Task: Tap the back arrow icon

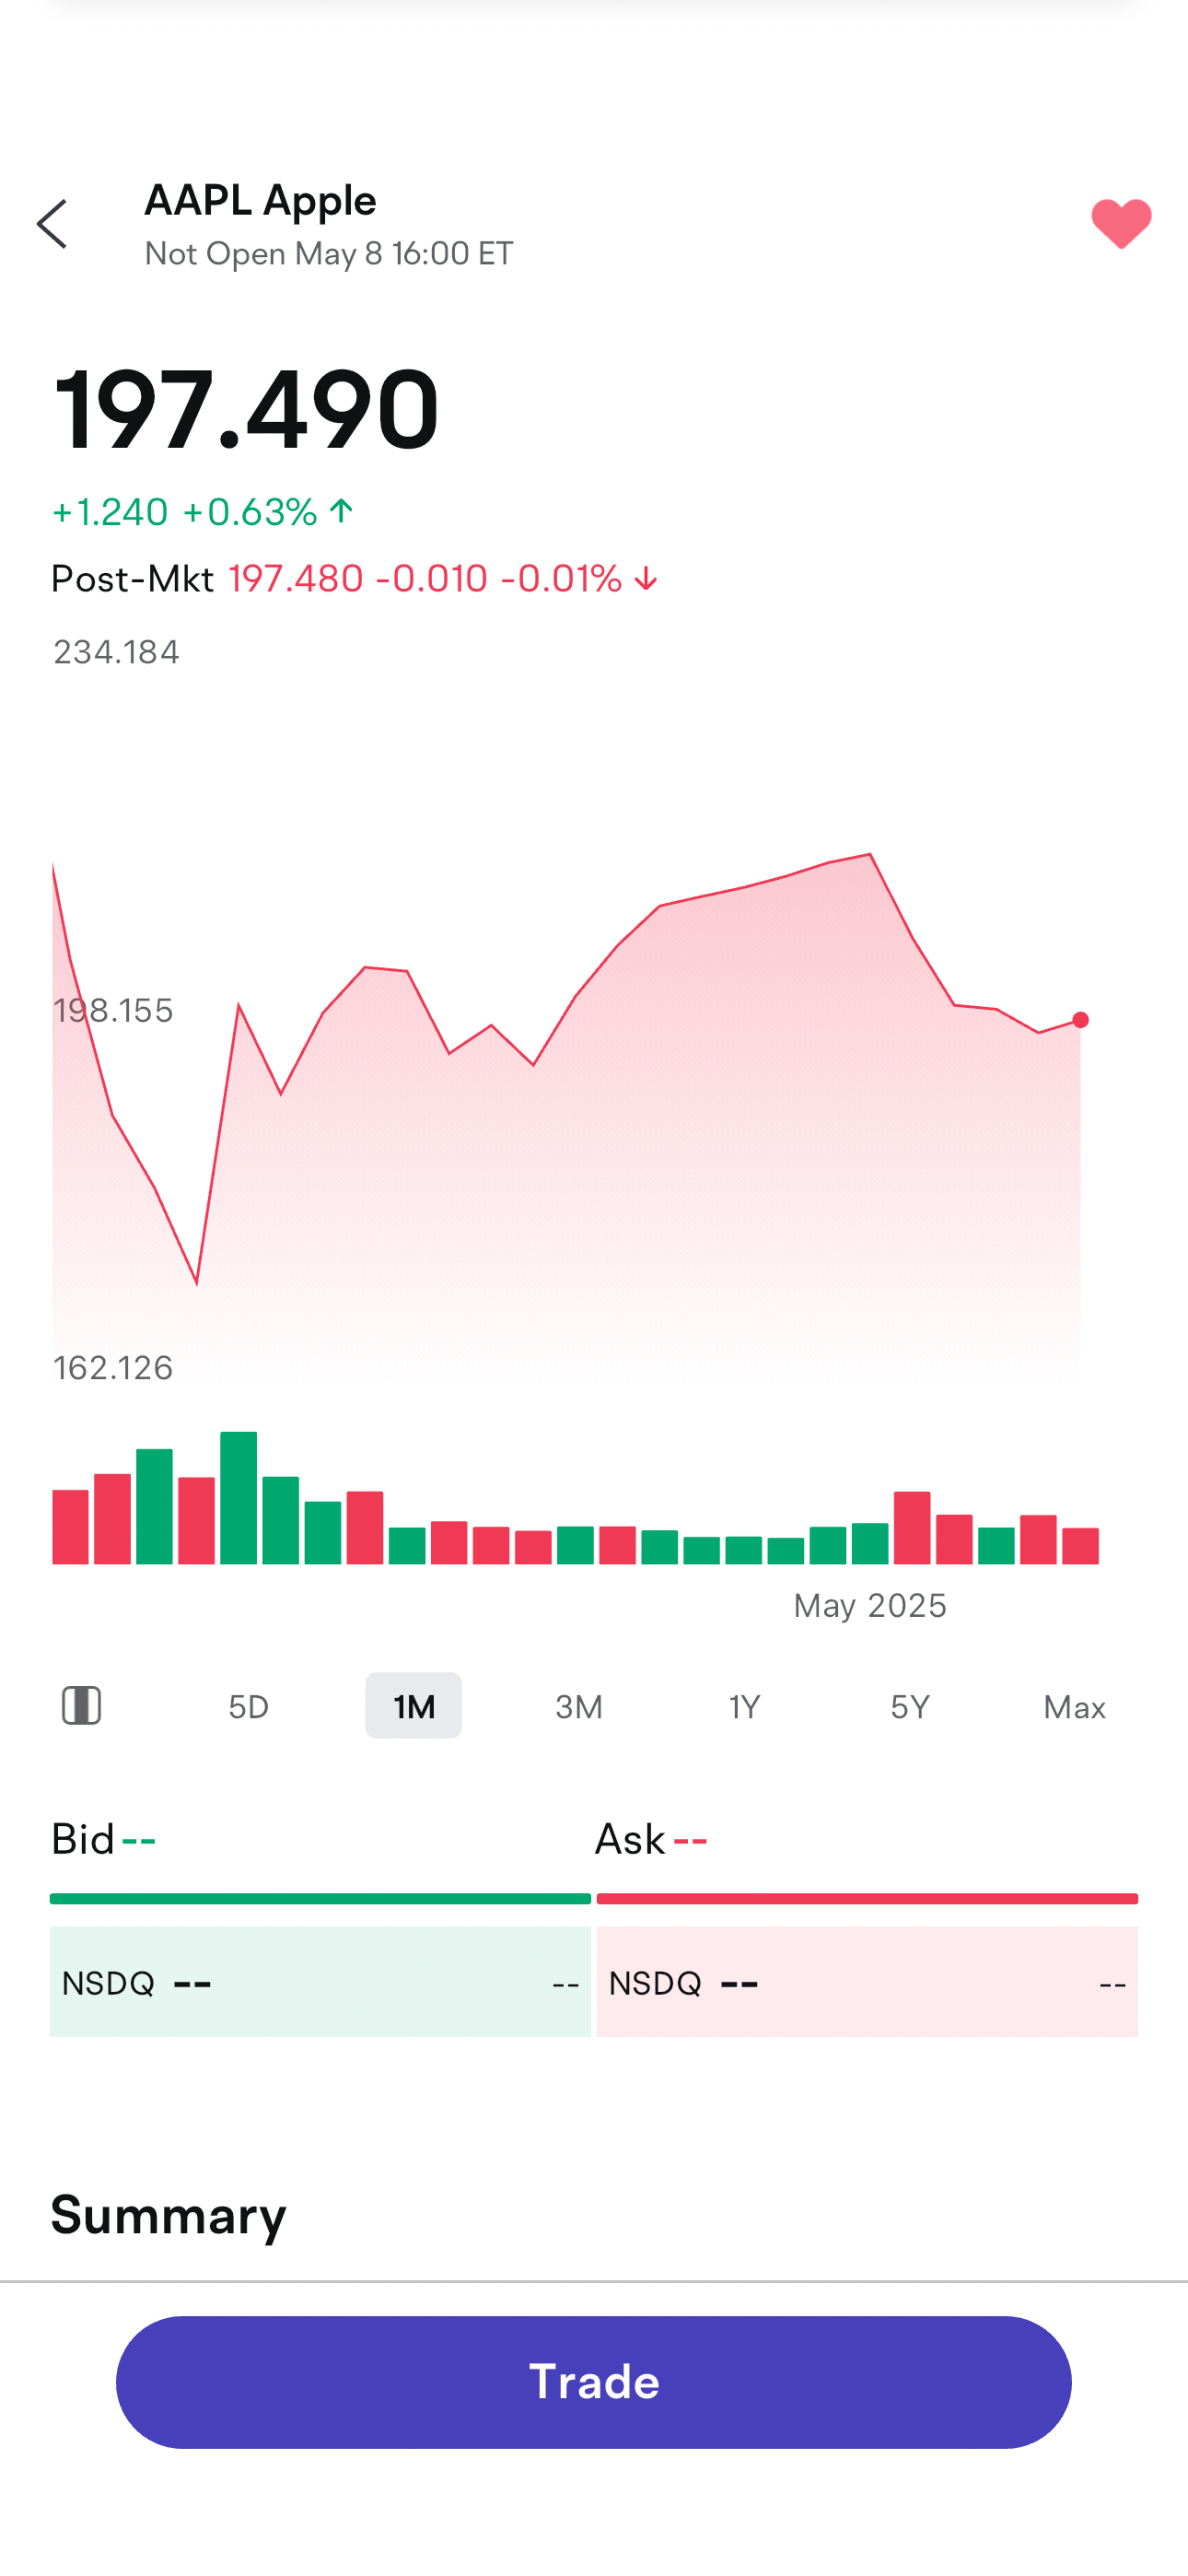Action: [52, 224]
